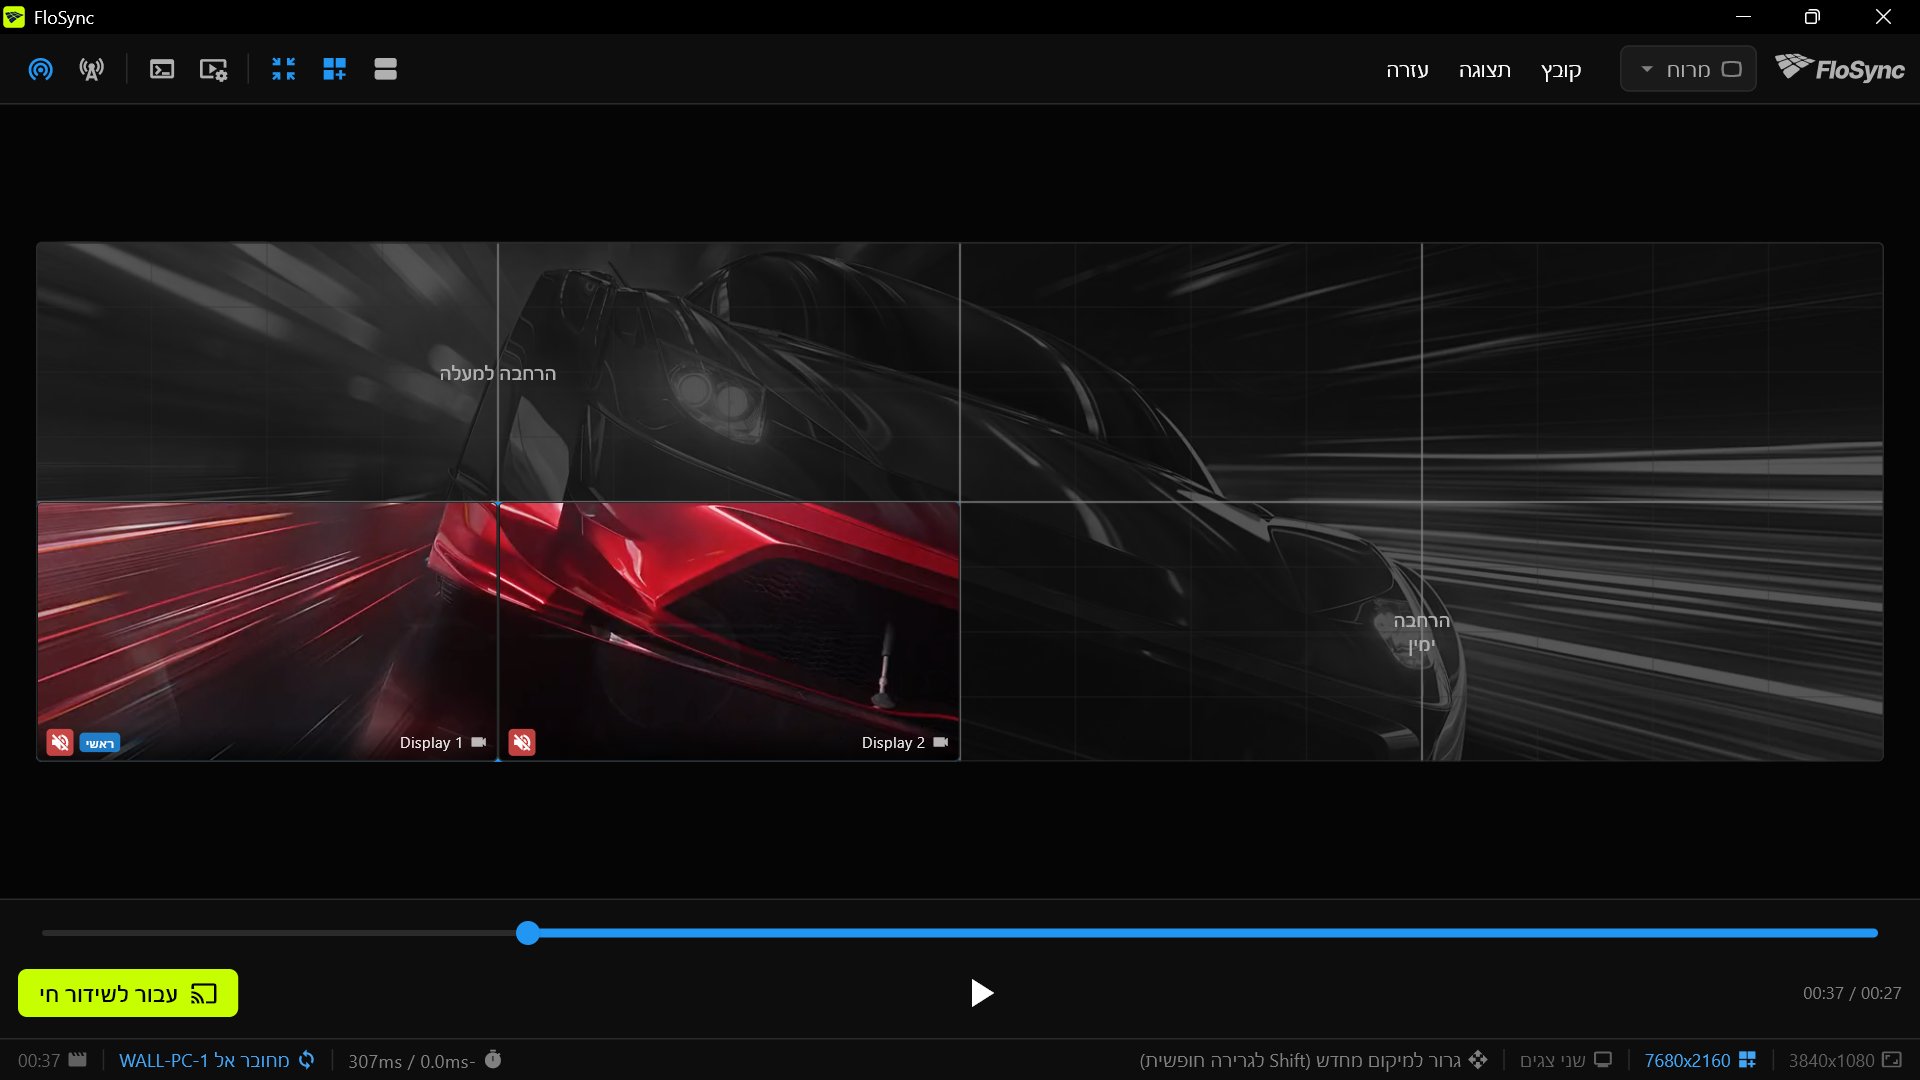The image size is (1920, 1080).
Task: Click the ראשי badge on Display 1
Action: tap(100, 743)
